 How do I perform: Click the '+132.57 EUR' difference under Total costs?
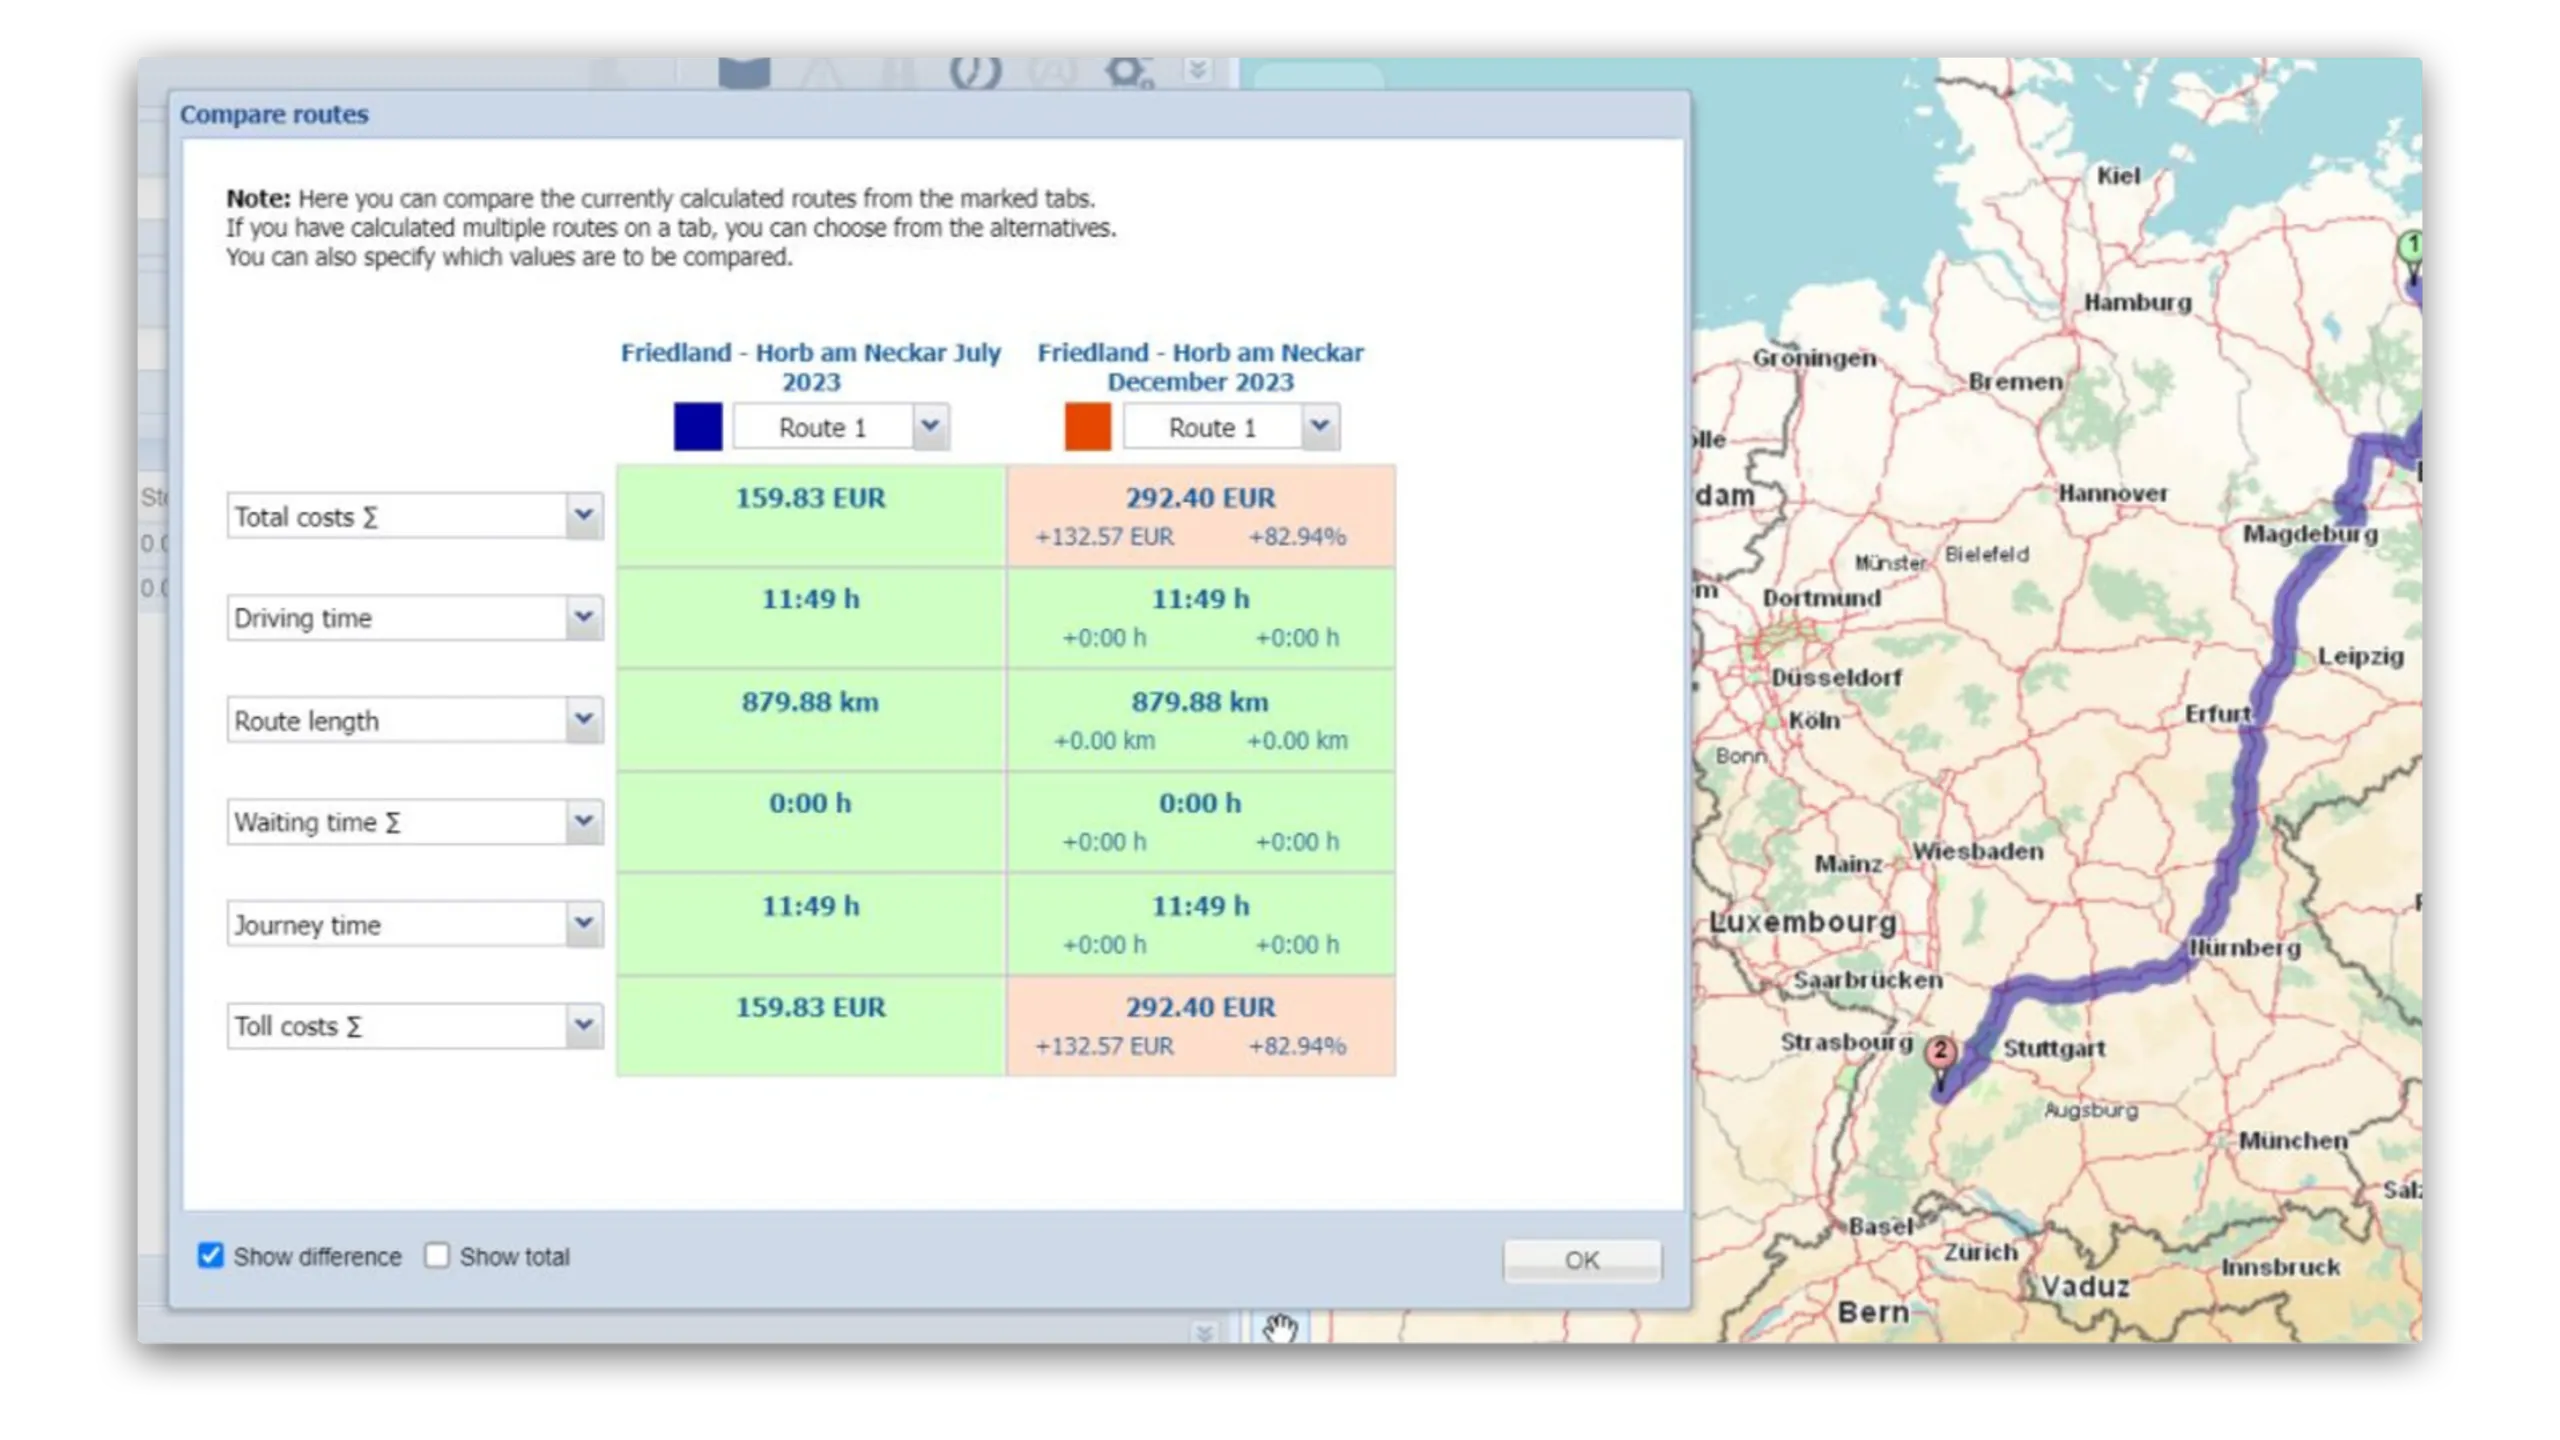point(1104,537)
